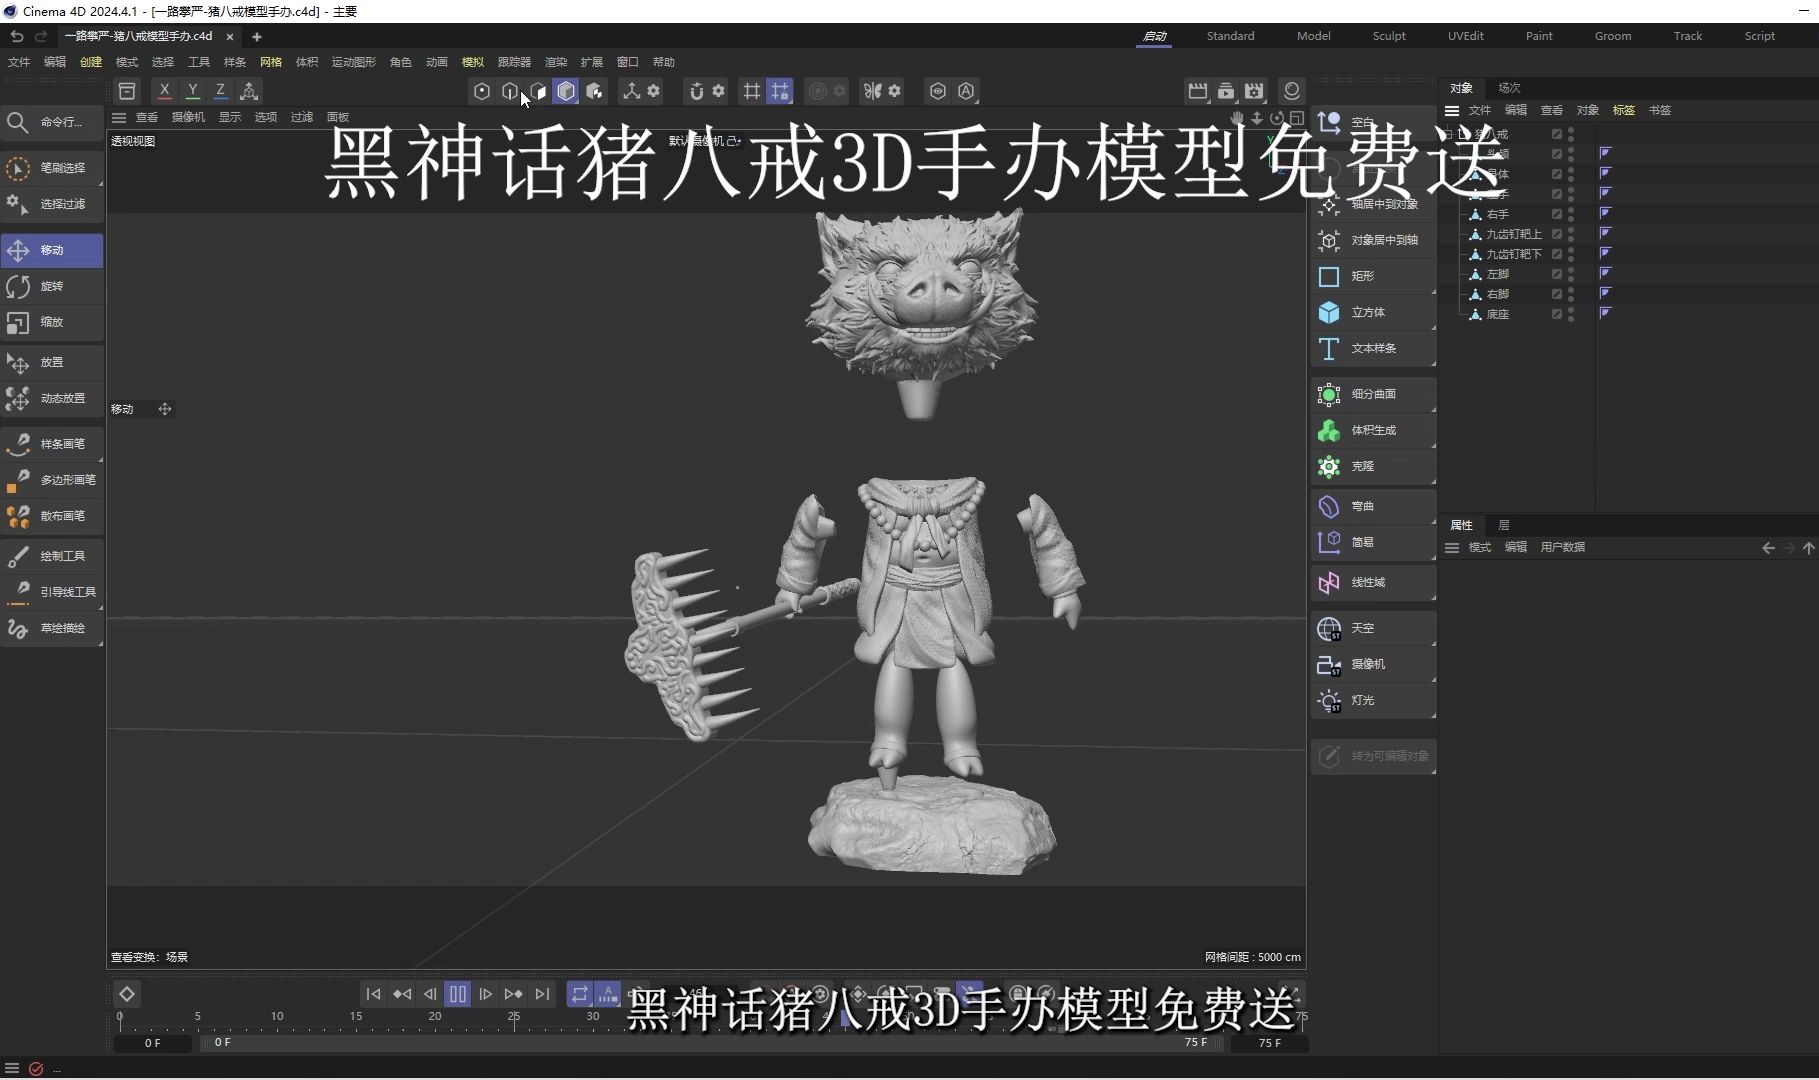Activate the brush selection (笔刷选择) tool
The width and height of the screenshot is (1819, 1080).
(52, 168)
